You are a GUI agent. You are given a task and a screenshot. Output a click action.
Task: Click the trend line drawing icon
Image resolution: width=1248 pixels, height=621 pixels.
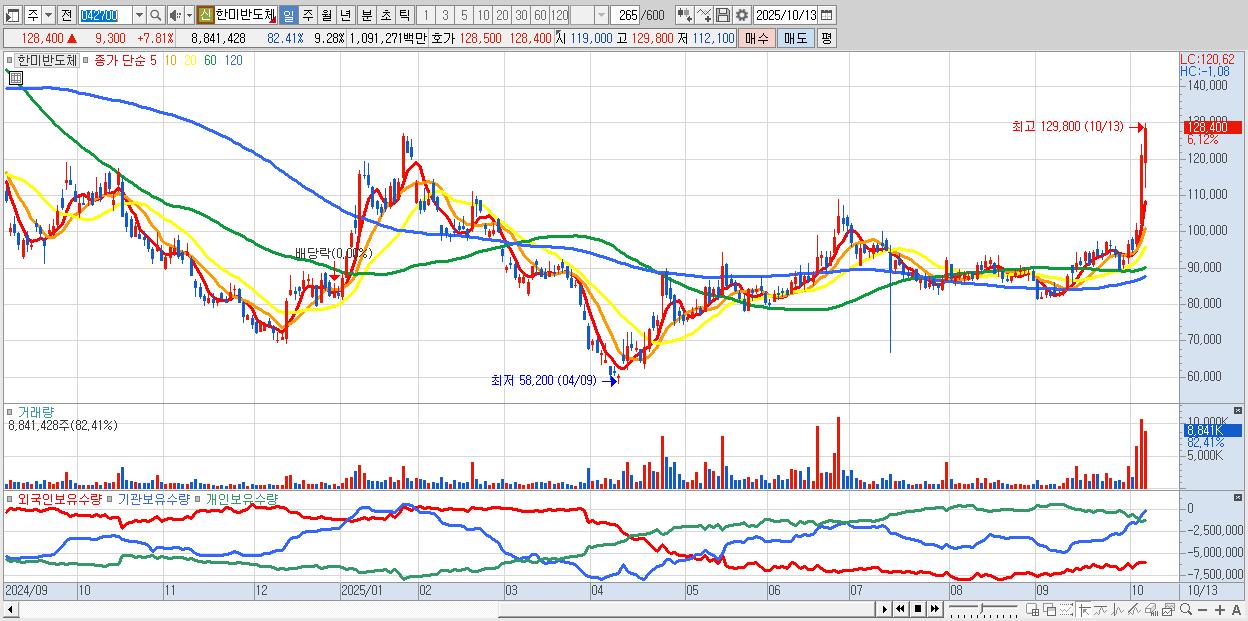(1135, 610)
